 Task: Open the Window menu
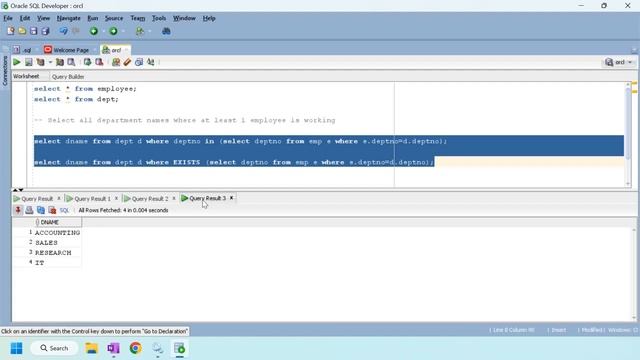(x=184, y=18)
